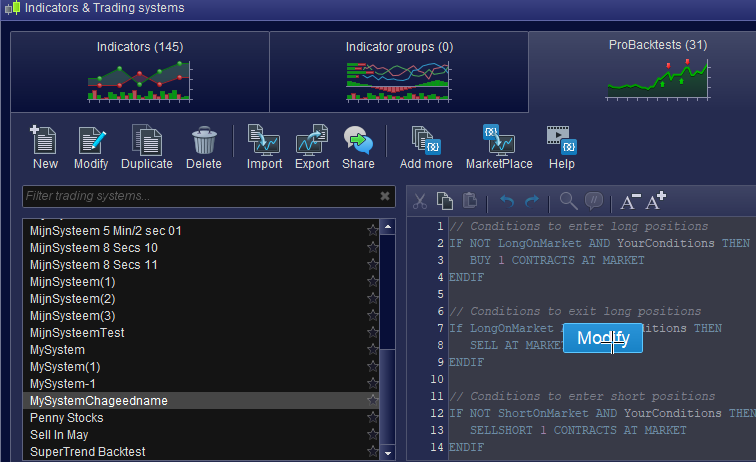Star the MySystem entry
The image size is (756, 462).
coord(372,350)
